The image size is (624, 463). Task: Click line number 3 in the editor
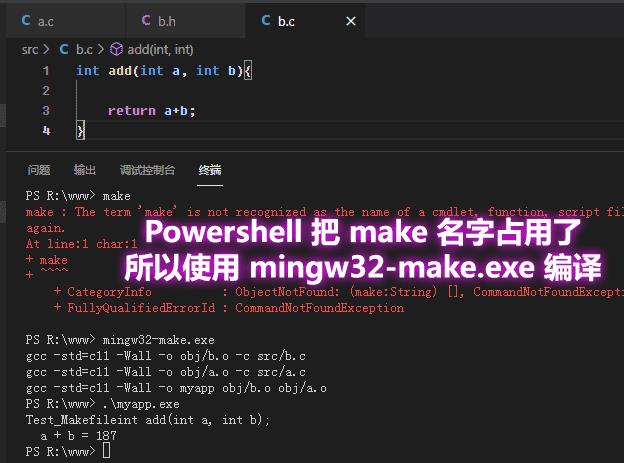click(46, 111)
